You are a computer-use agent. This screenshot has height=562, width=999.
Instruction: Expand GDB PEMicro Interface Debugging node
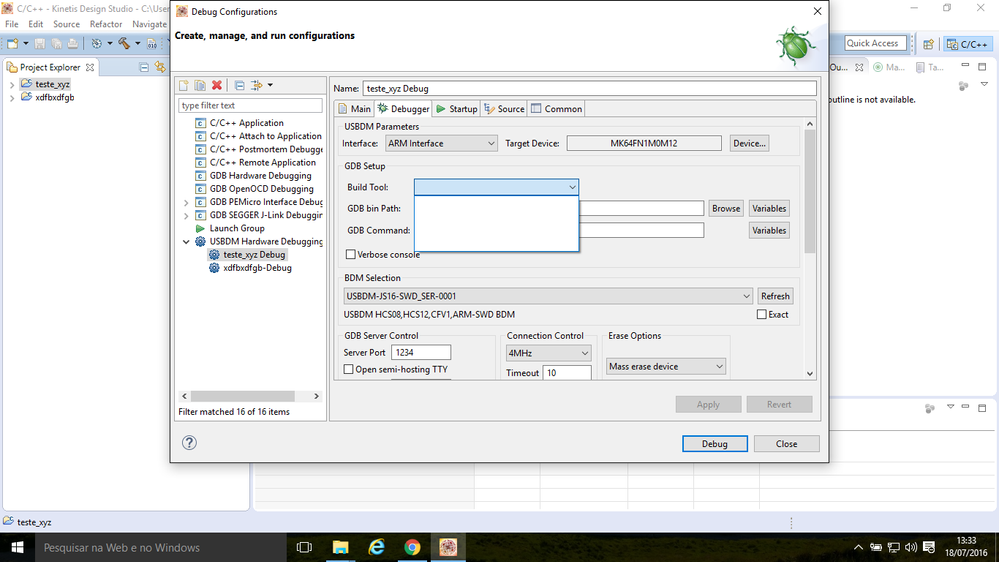(x=186, y=203)
